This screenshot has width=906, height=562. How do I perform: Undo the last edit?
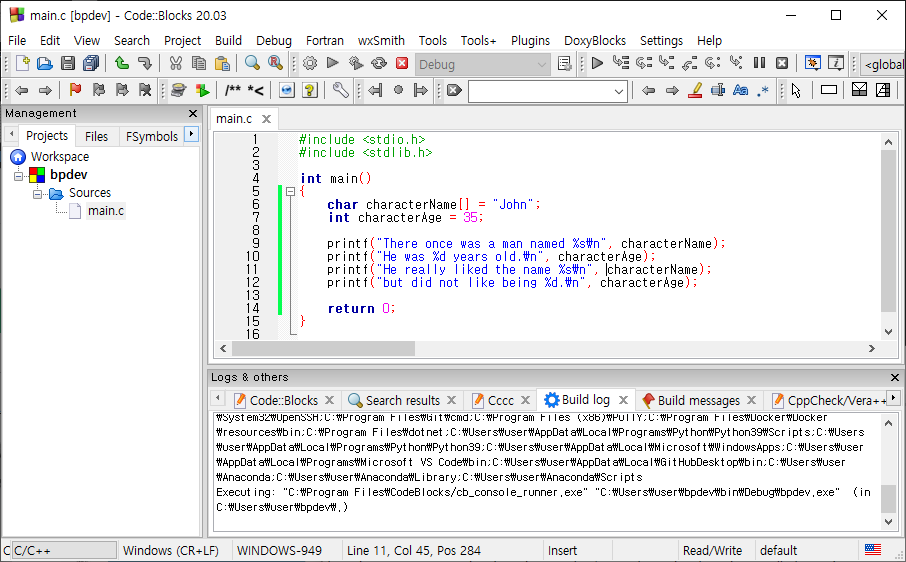(x=122, y=64)
